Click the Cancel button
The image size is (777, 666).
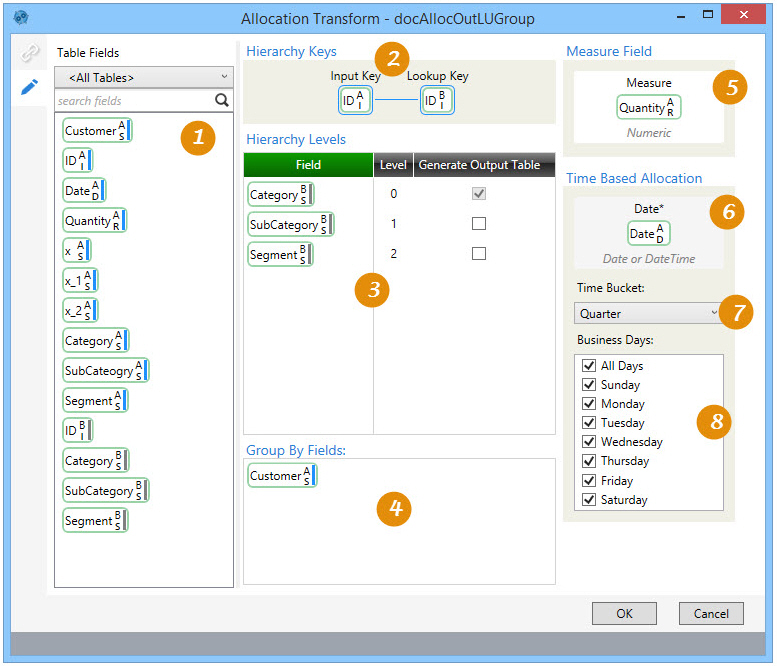(711, 613)
